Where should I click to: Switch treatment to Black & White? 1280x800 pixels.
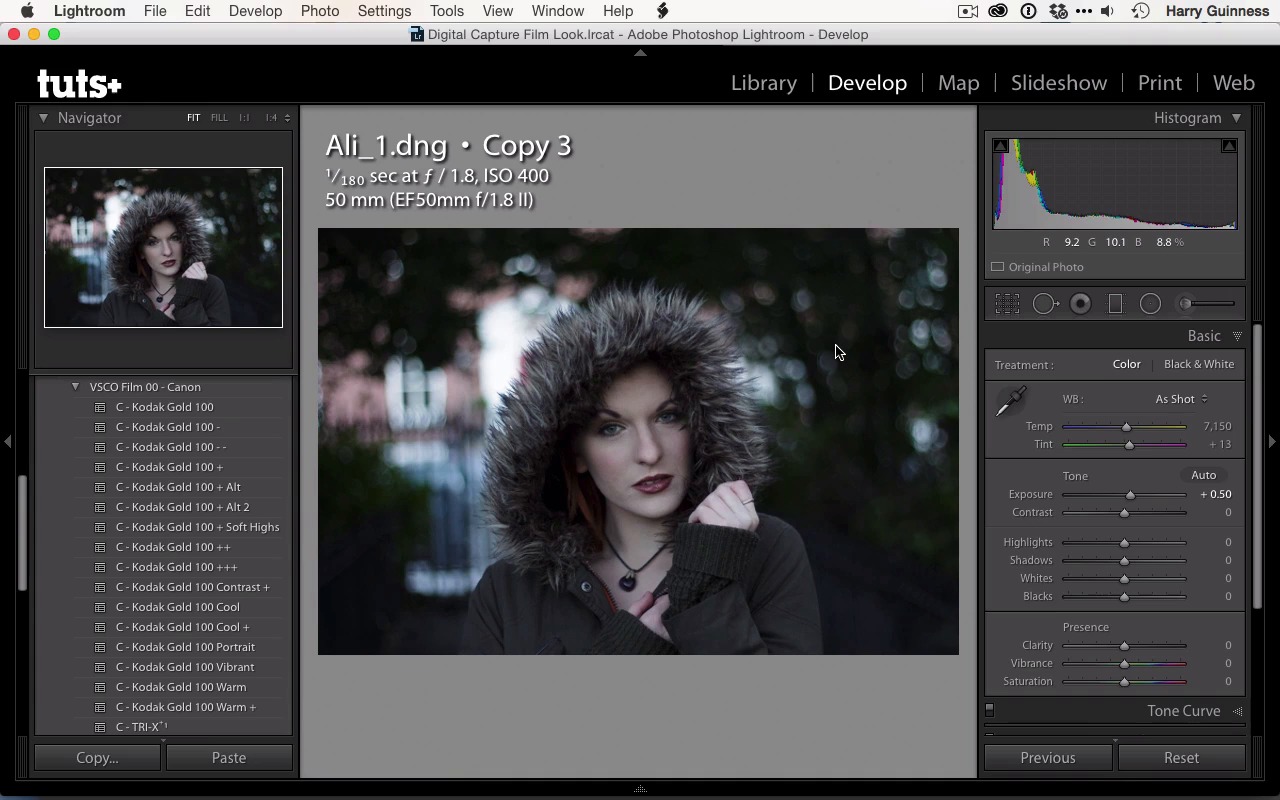tap(1198, 364)
